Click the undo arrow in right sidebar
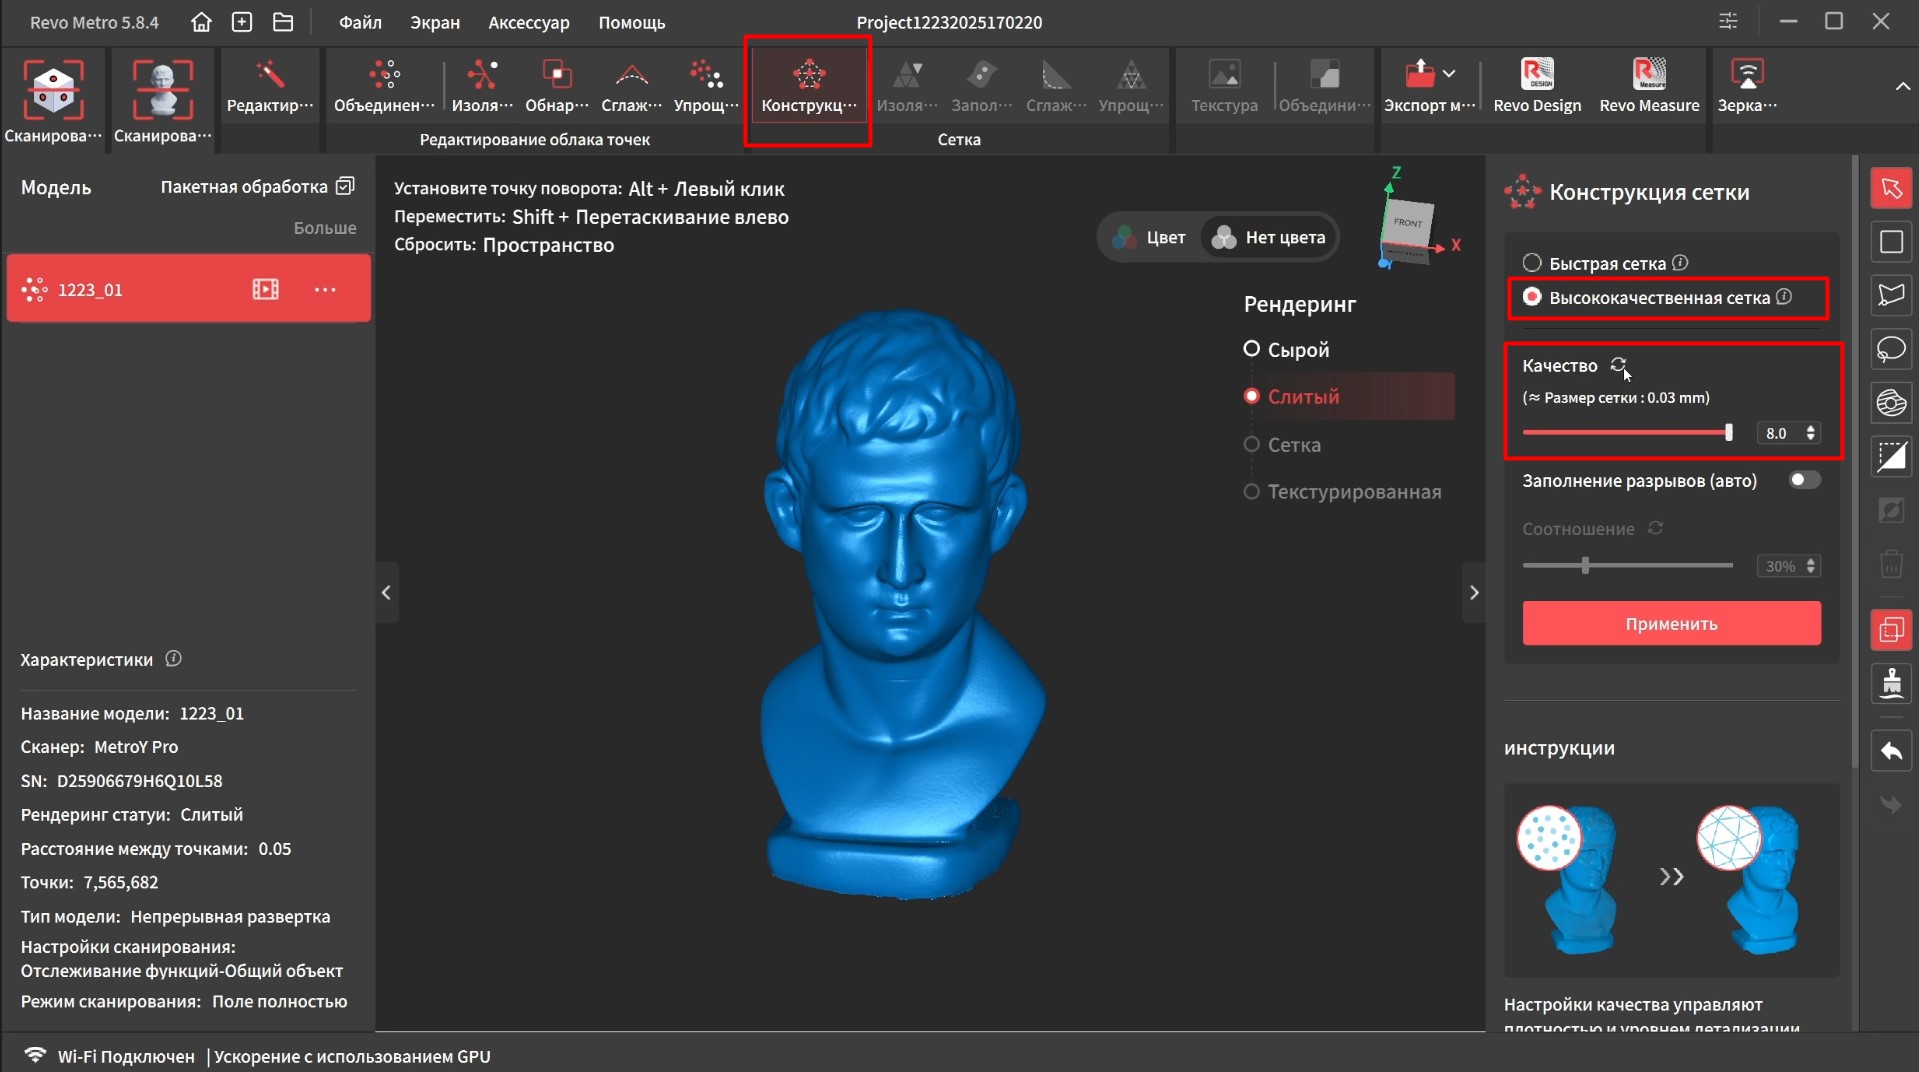The width and height of the screenshot is (1919, 1072). 1891,751
